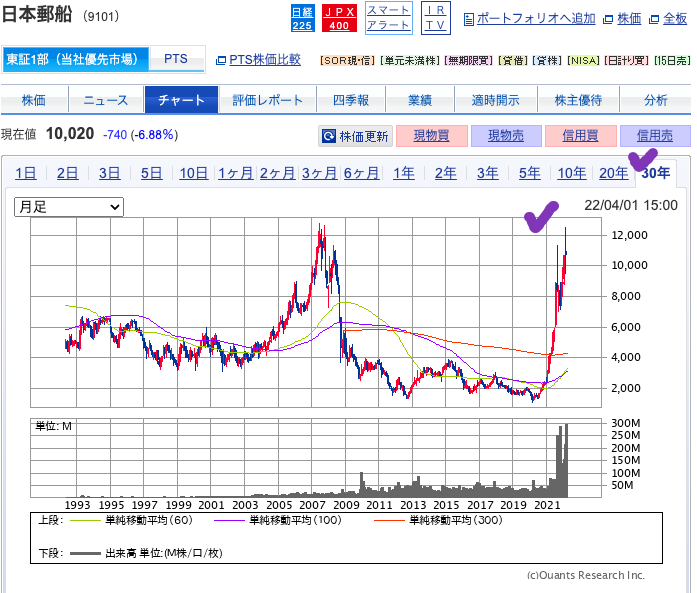Open the IR TV icon
The width and height of the screenshot is (697, 593).
[x=436, y=18]
